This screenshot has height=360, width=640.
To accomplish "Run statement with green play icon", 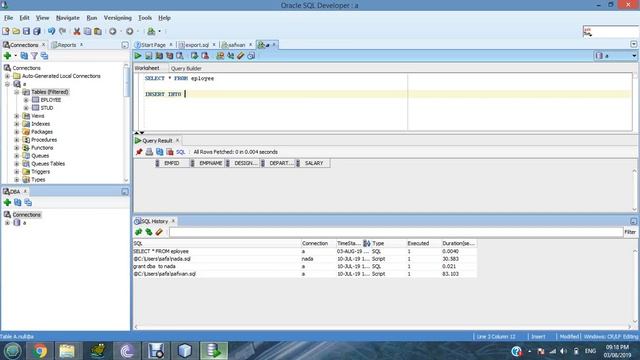I will click(138, 56).
